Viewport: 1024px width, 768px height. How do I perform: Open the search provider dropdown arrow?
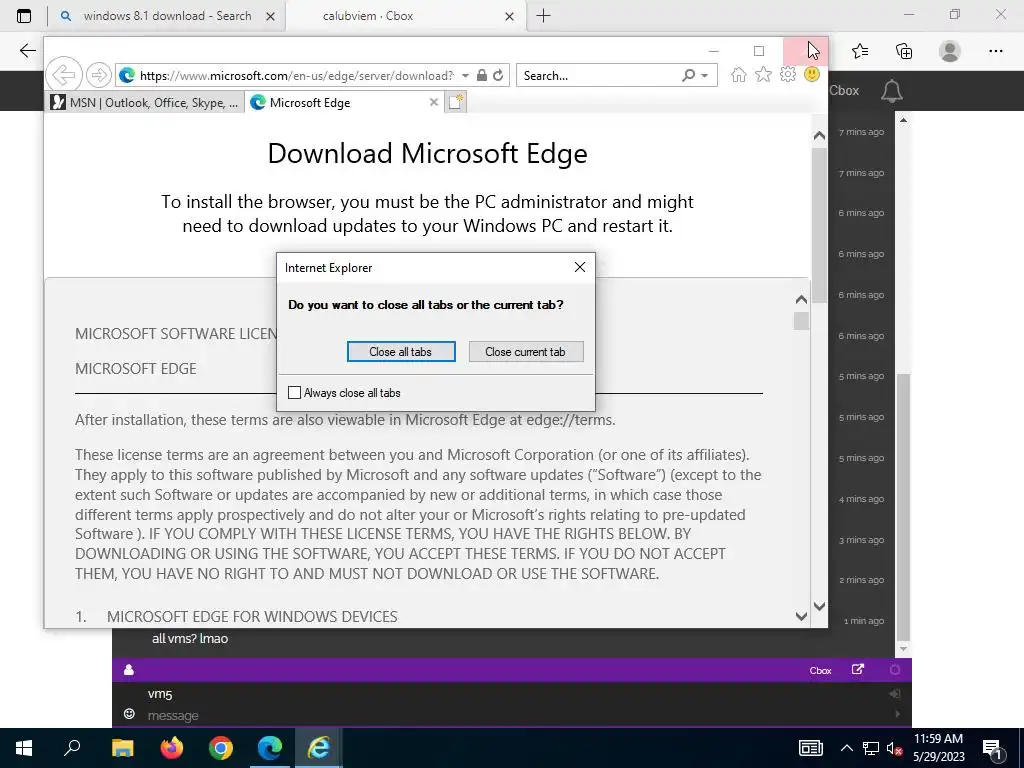(x=705, y=76)
